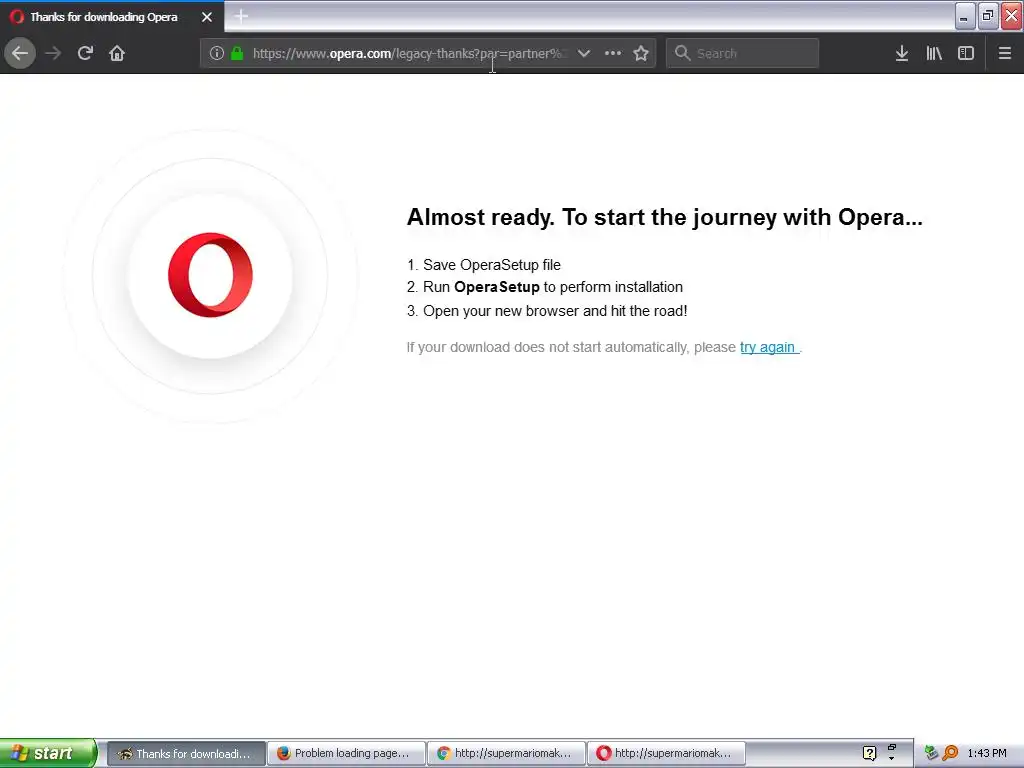Open the Windows start menu
The height and width of the screenshot is (768, 1024).
tap(48, 753)
